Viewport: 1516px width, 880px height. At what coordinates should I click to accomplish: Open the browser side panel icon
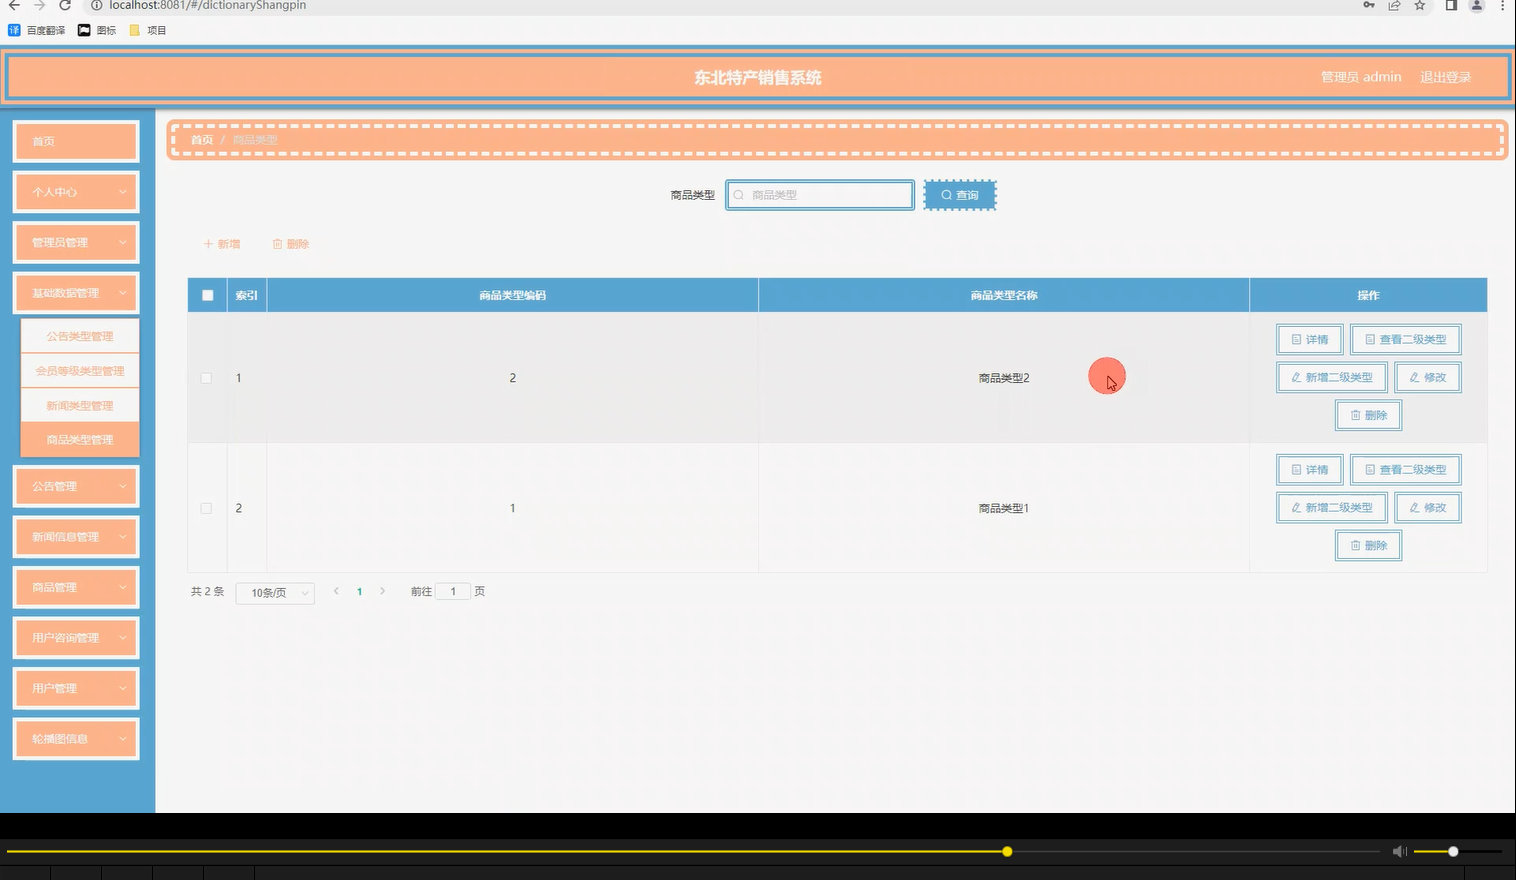[x=1451, y=6]
